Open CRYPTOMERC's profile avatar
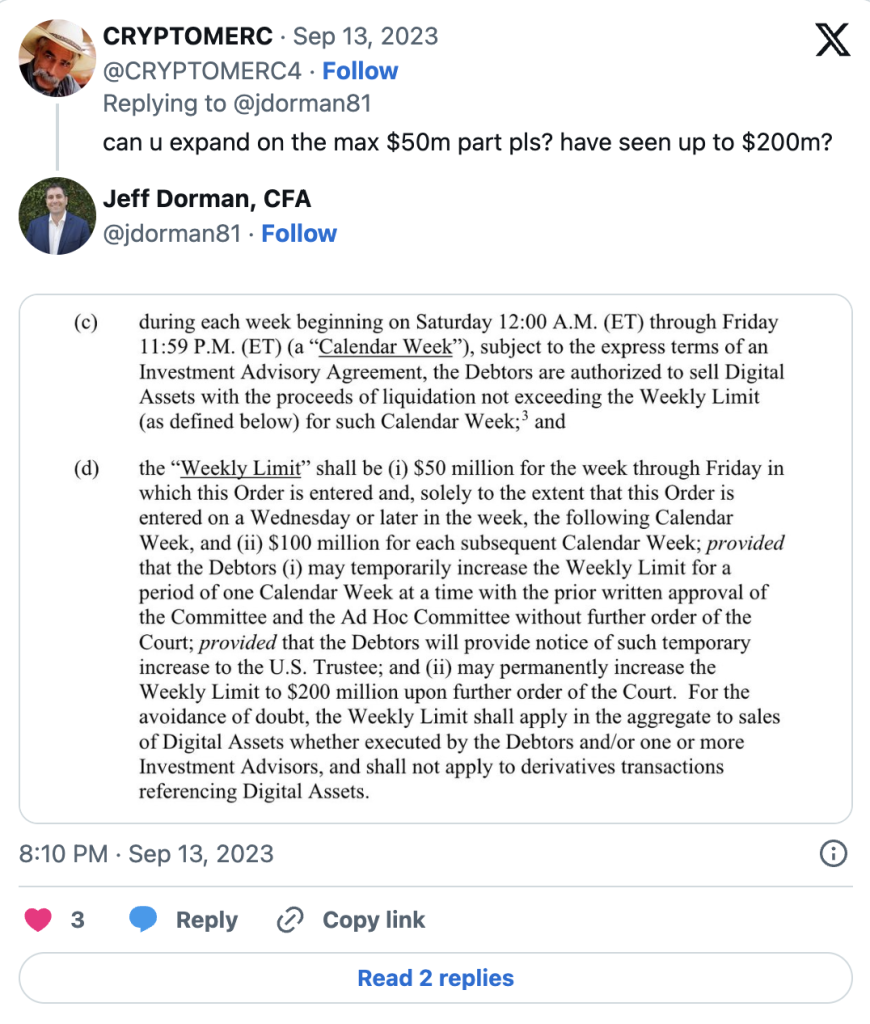The image size is (870, 1024). pos(58,57)
